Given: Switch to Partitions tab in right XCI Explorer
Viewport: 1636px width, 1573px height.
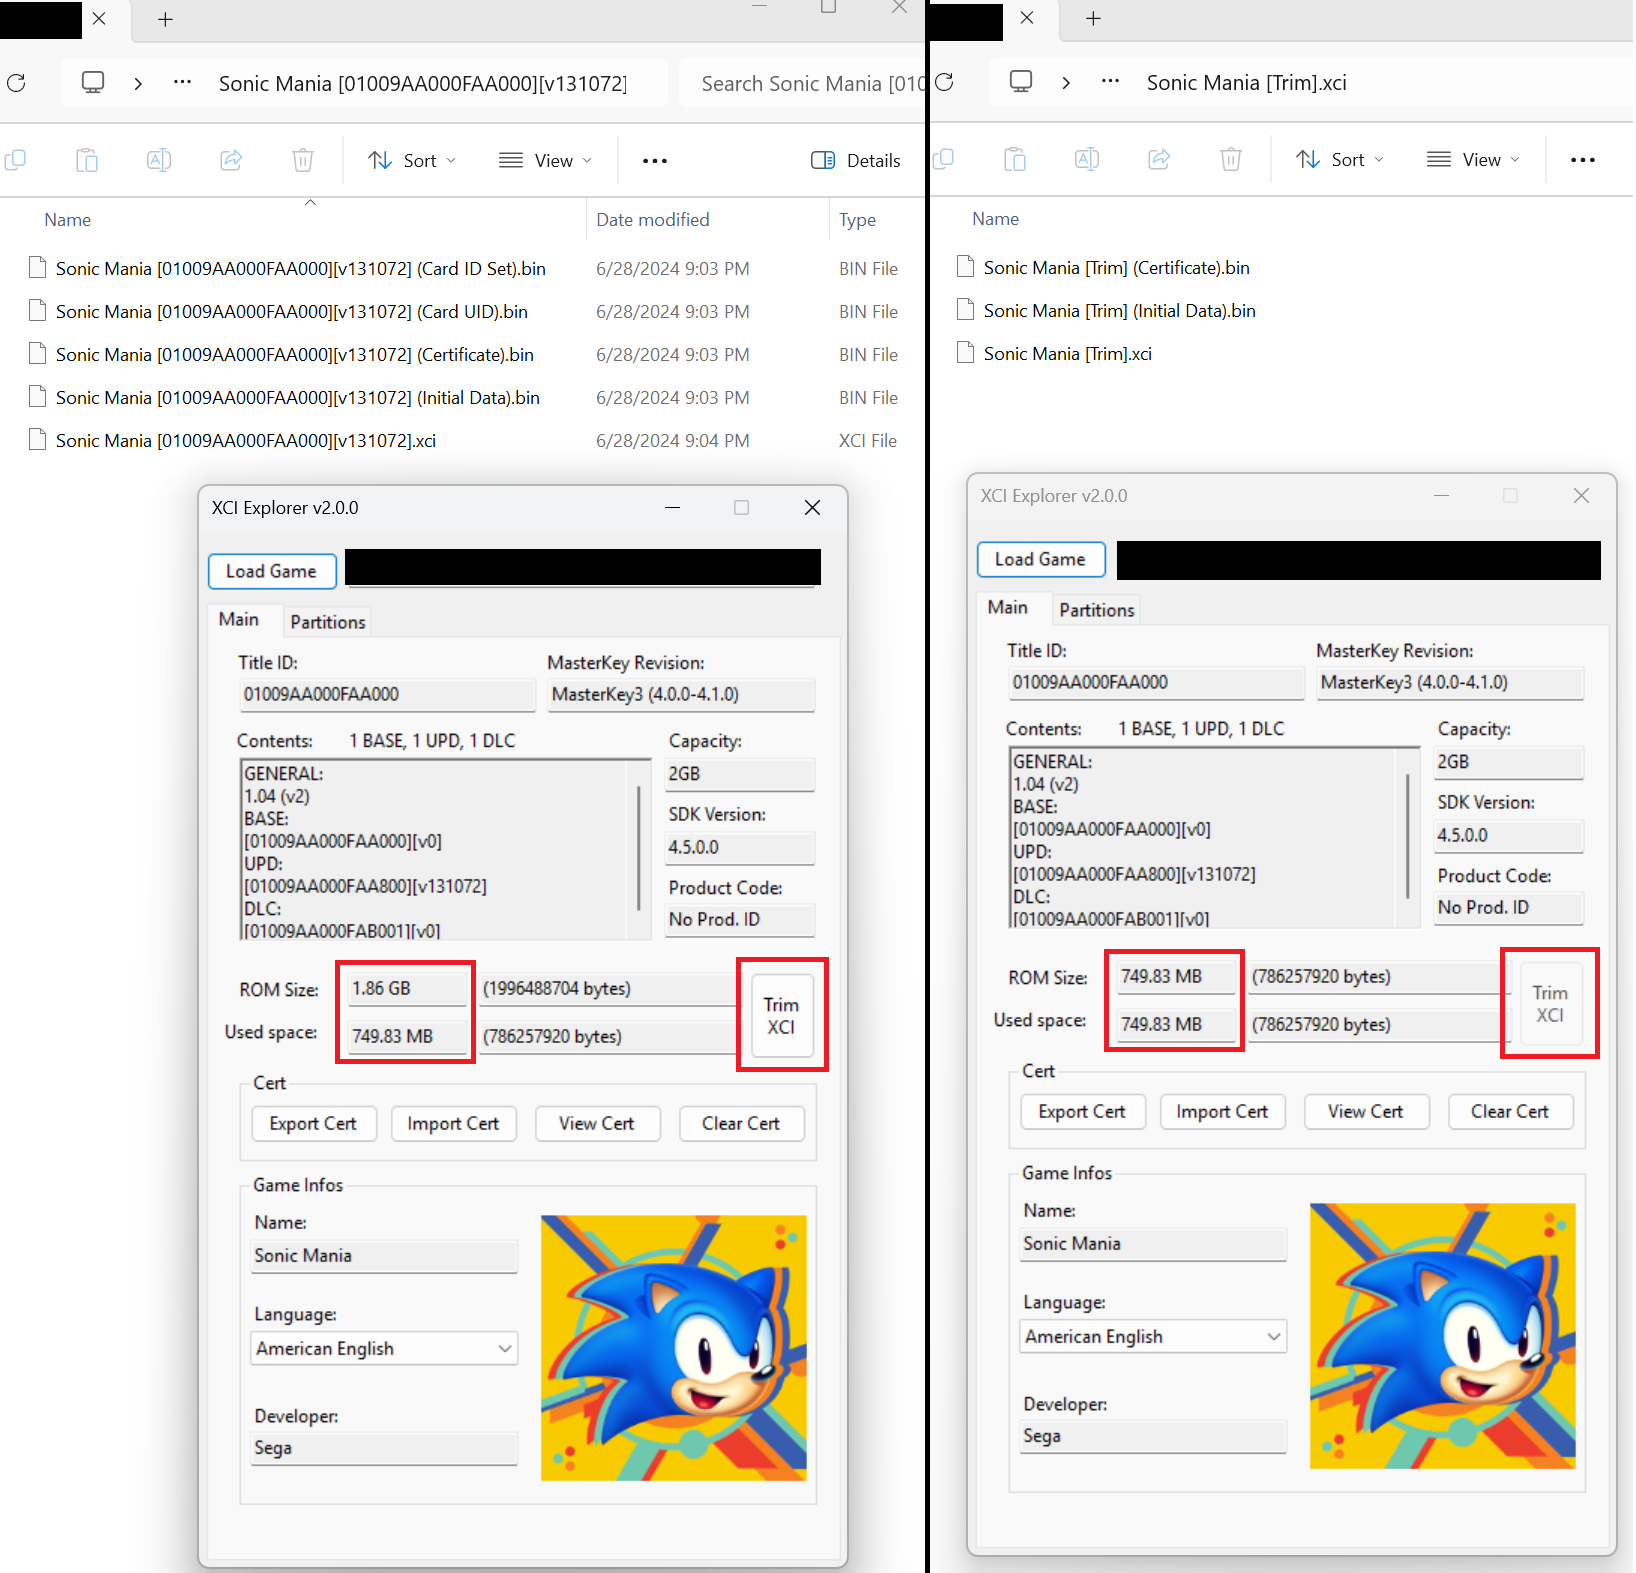Looking at the screenshot, I should pyautogui.click(x=1097, y=610).
